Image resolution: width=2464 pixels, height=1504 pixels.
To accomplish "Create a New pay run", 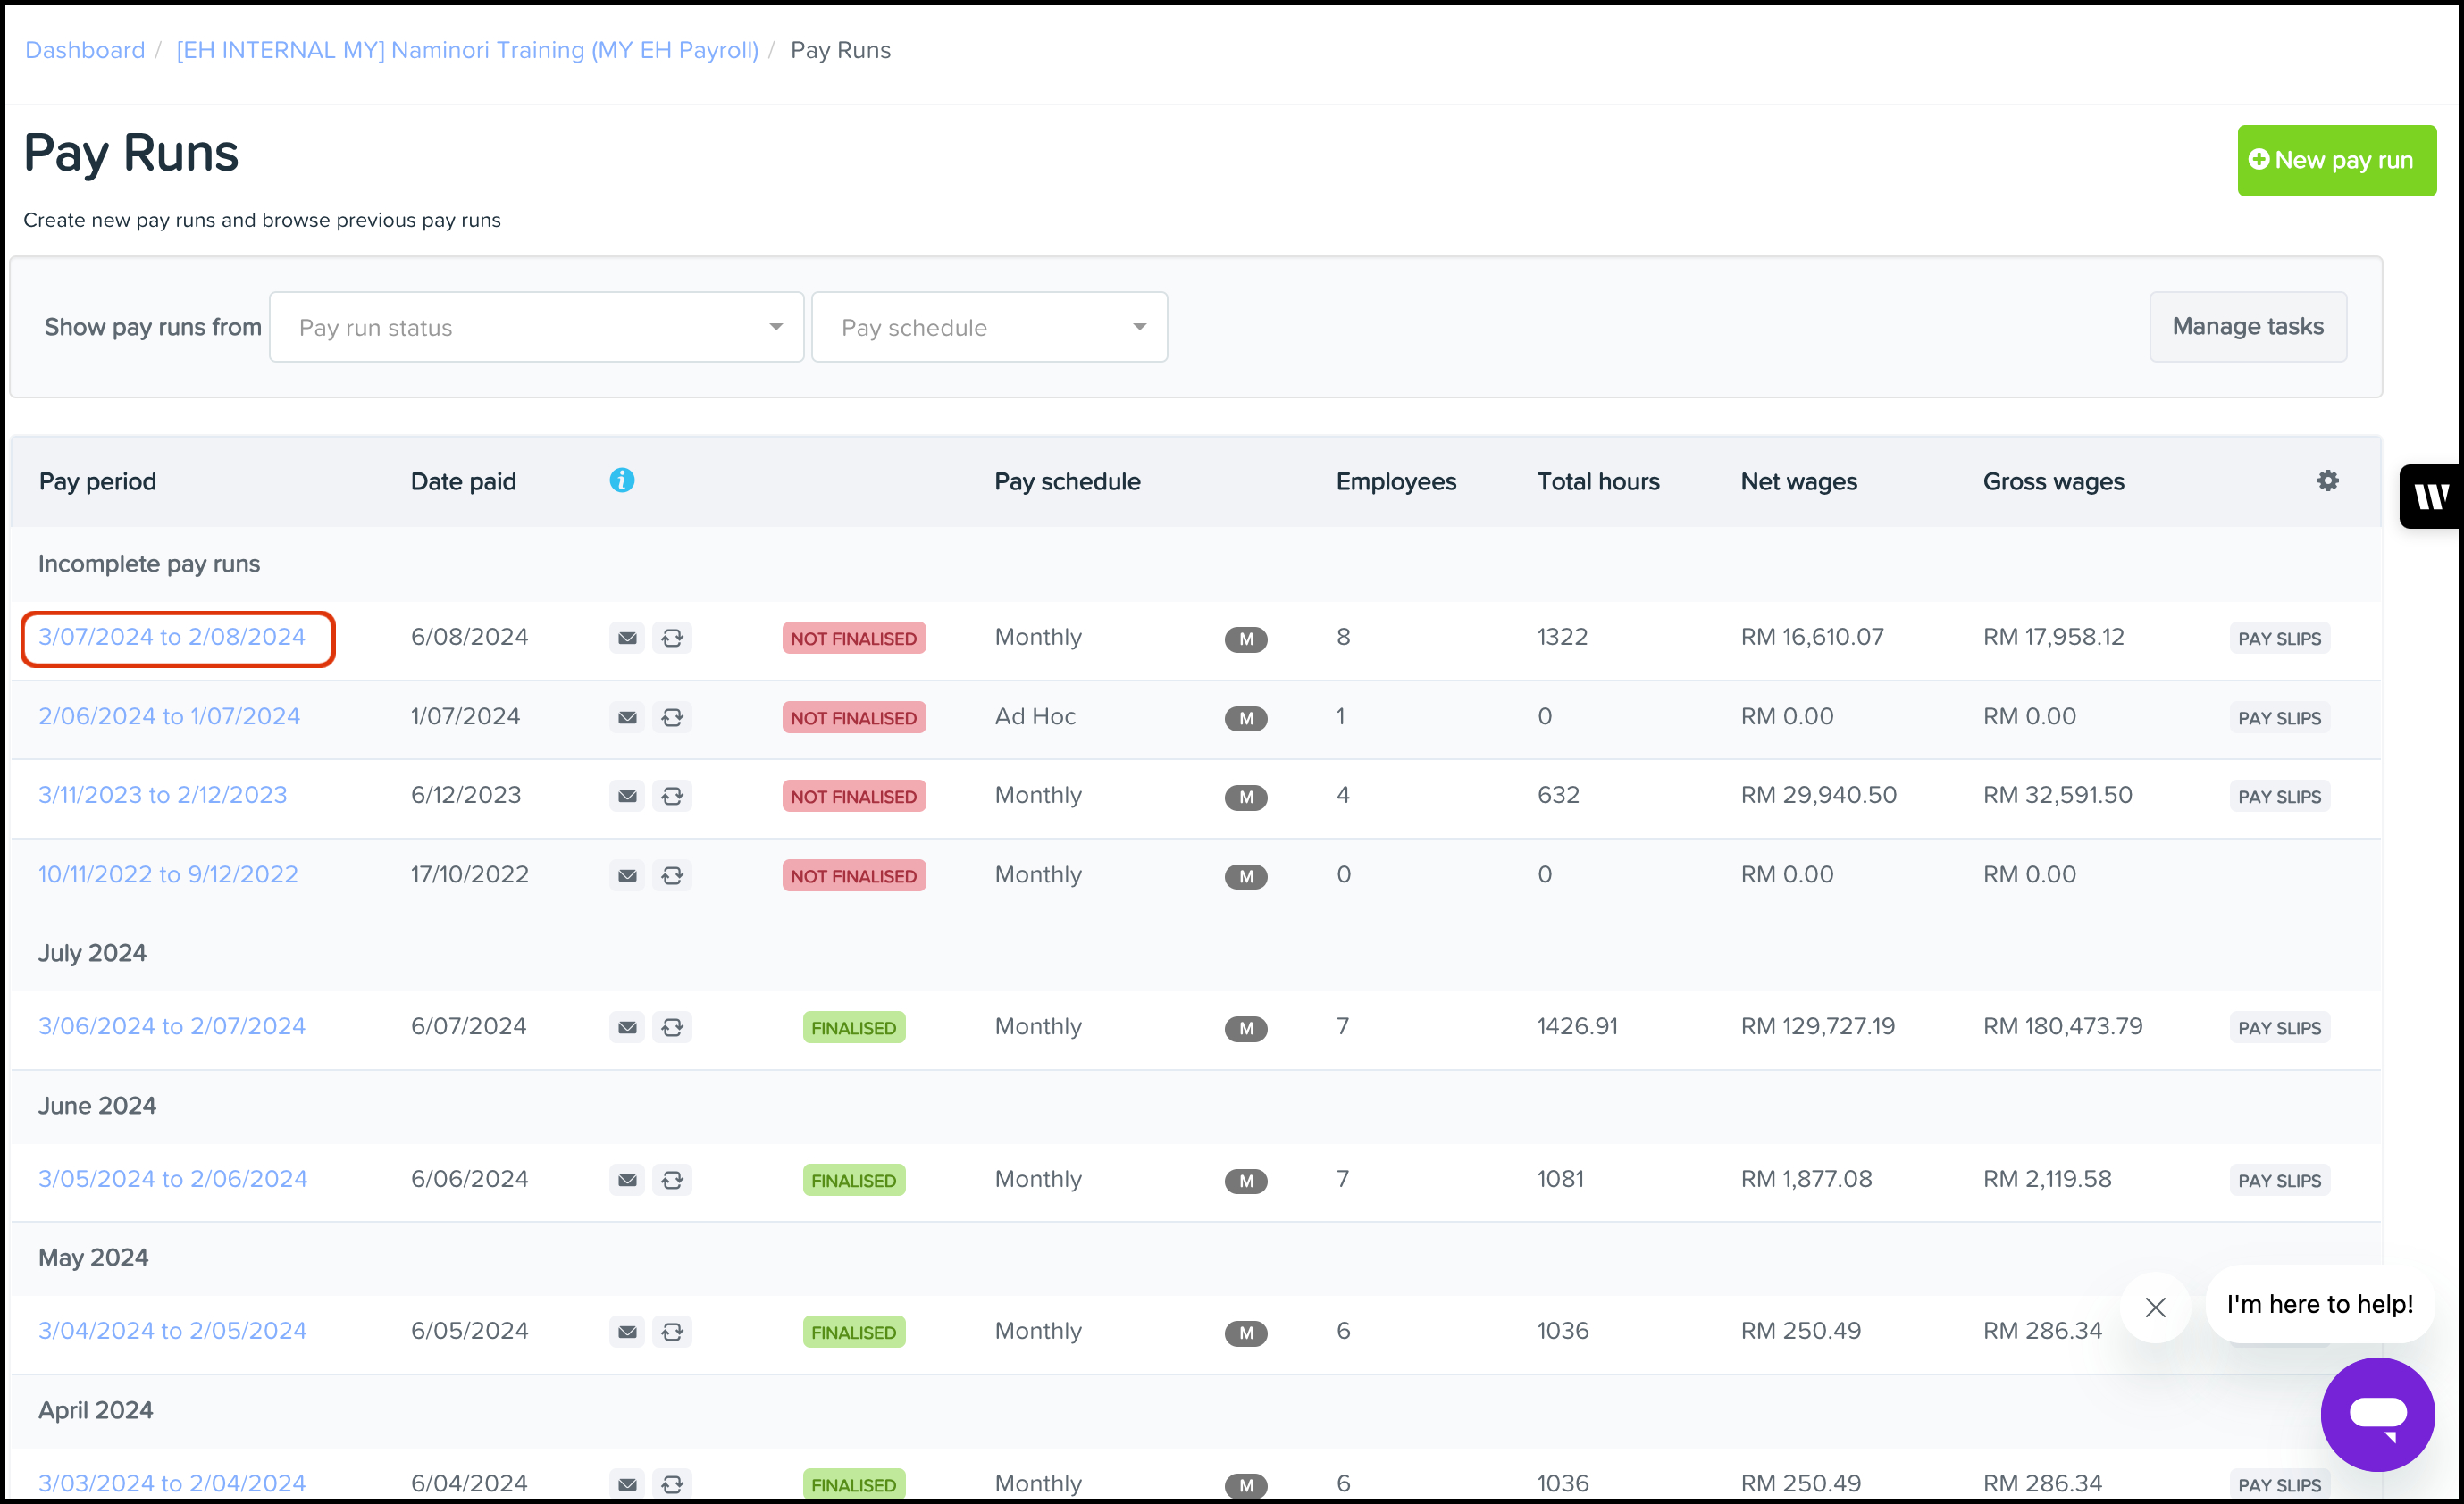I will pyautogui.click(x=2335, y=160).
